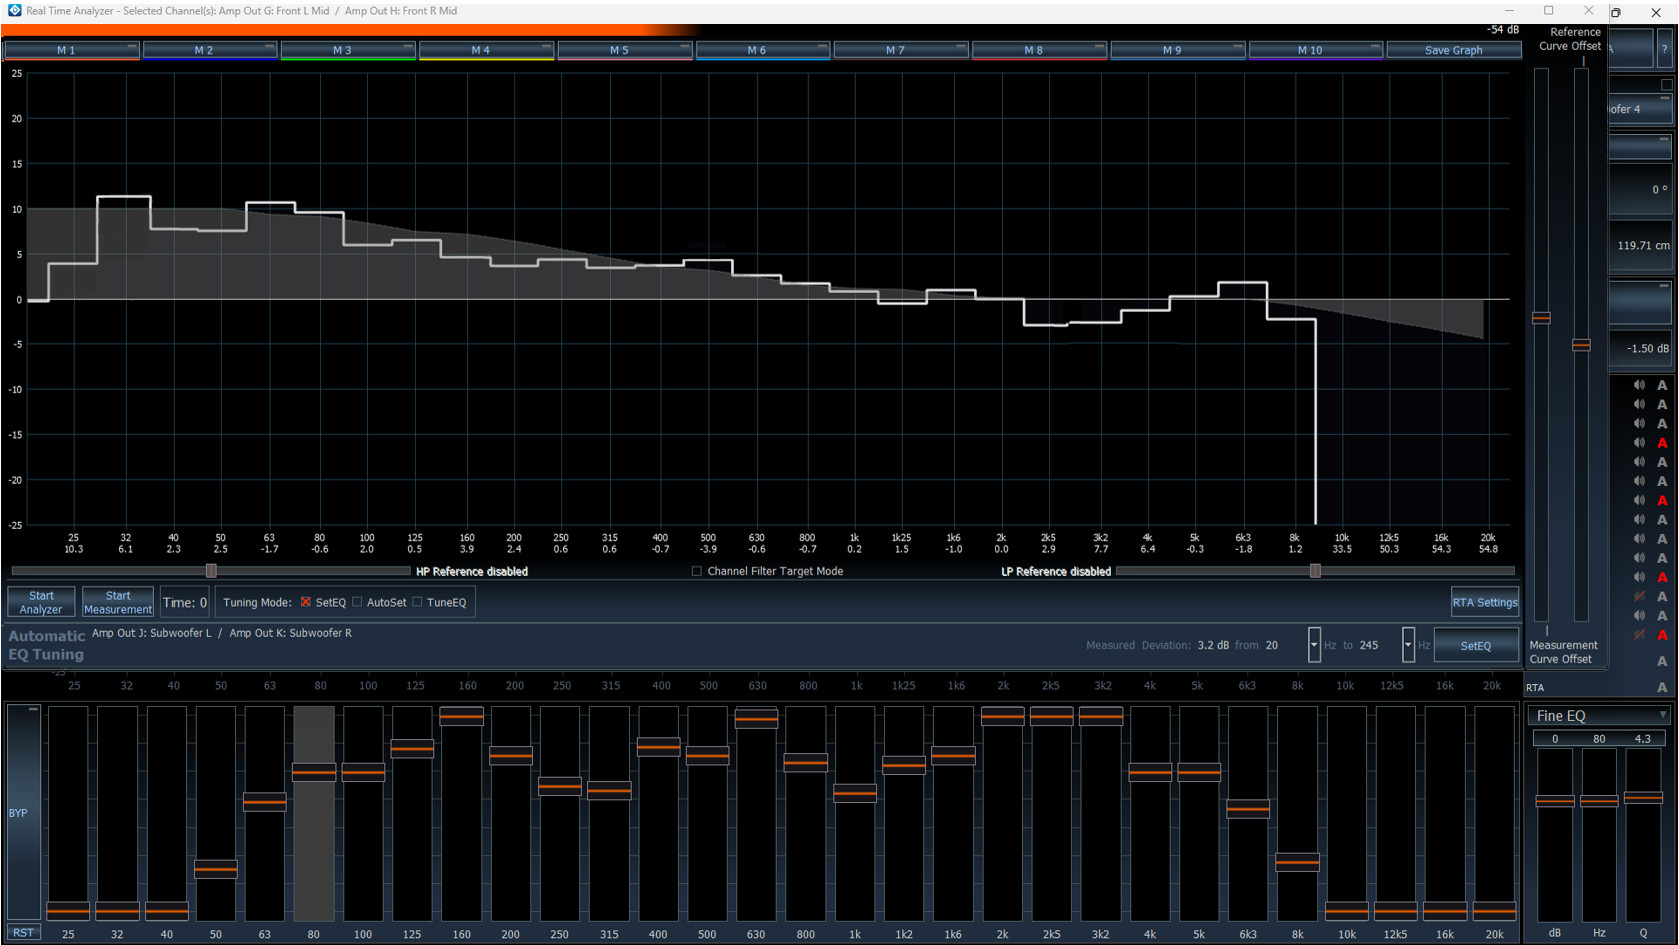Click minus icon on M 1 tab
This screenshot has width=1679, height=945.
coord(131,47)
